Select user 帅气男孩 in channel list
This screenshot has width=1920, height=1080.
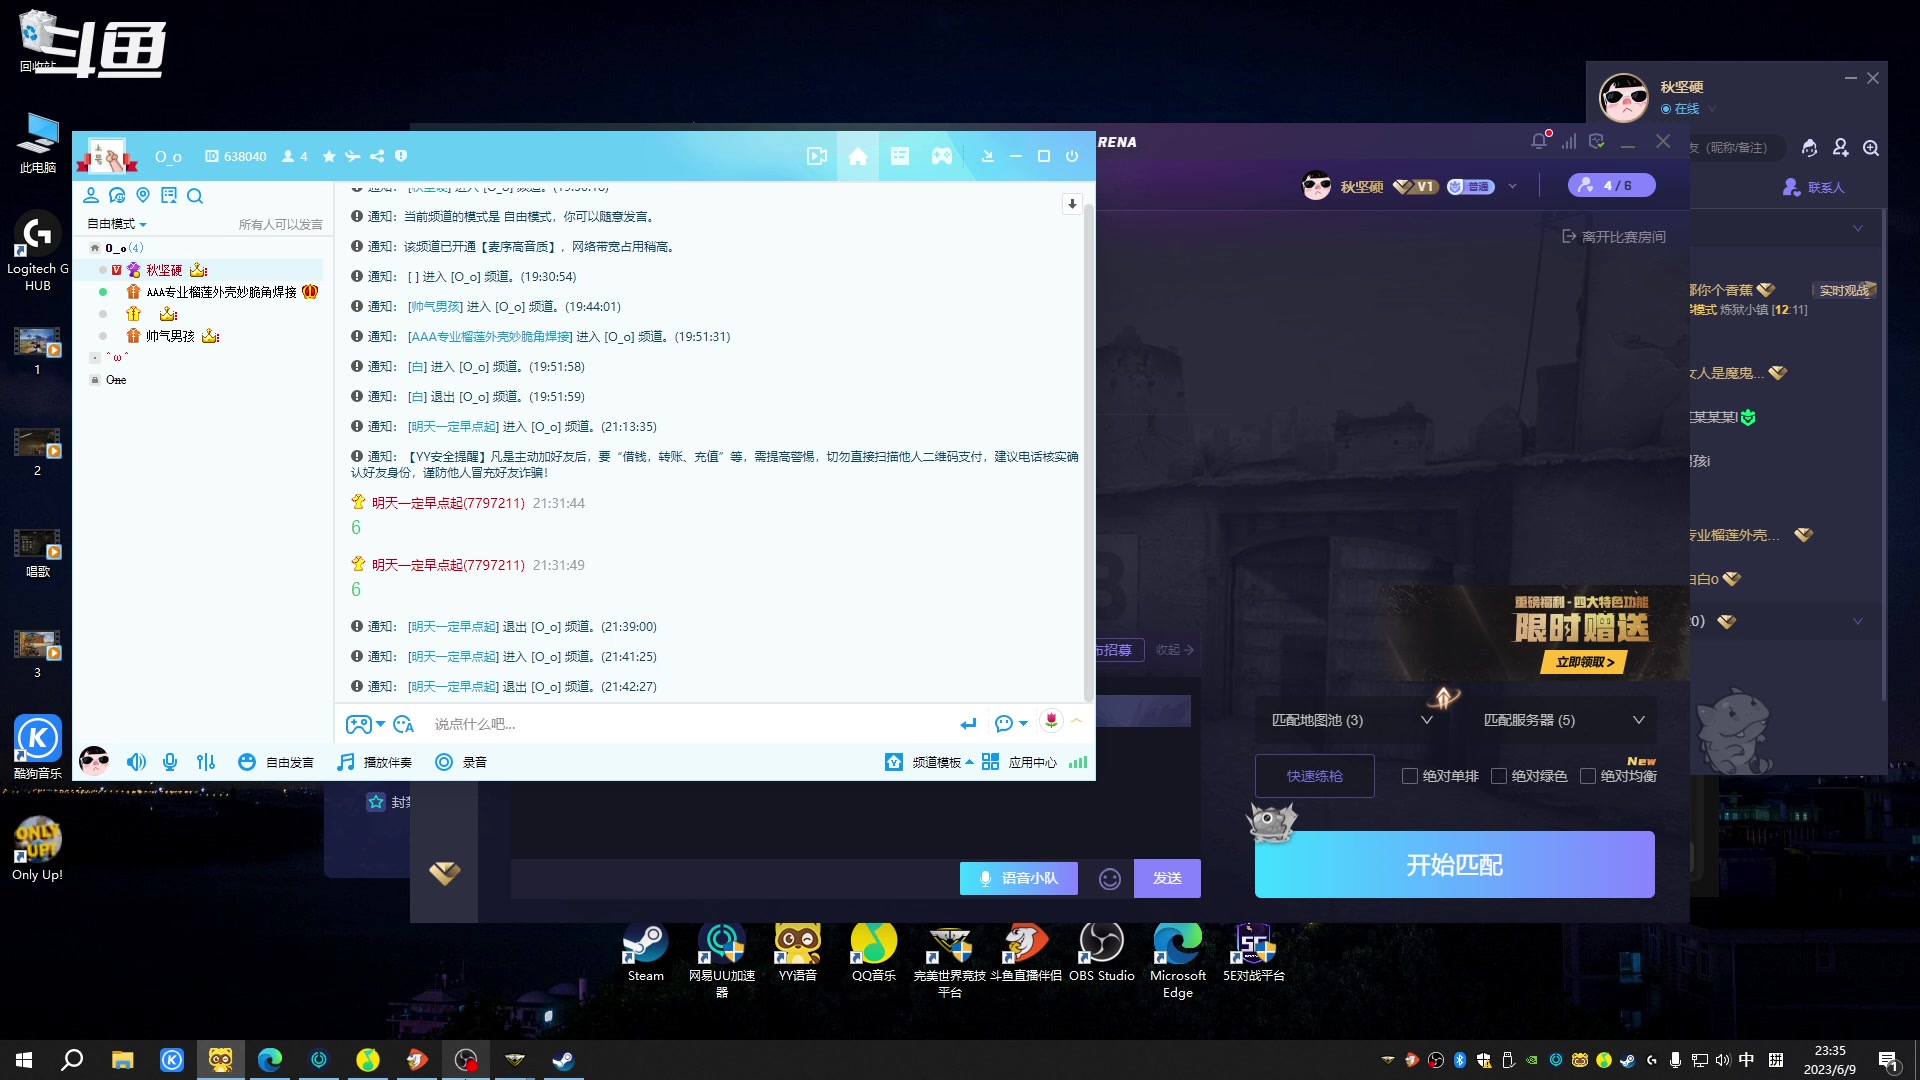point(172,336)
